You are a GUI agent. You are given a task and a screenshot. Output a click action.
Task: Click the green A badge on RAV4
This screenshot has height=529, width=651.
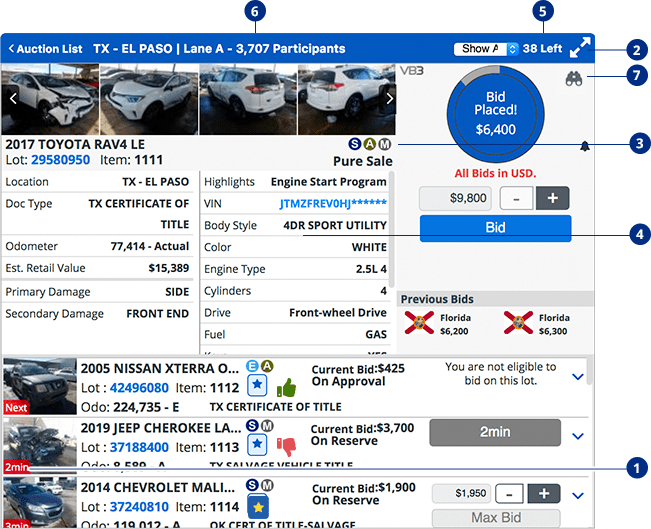[x=370, y=144]
